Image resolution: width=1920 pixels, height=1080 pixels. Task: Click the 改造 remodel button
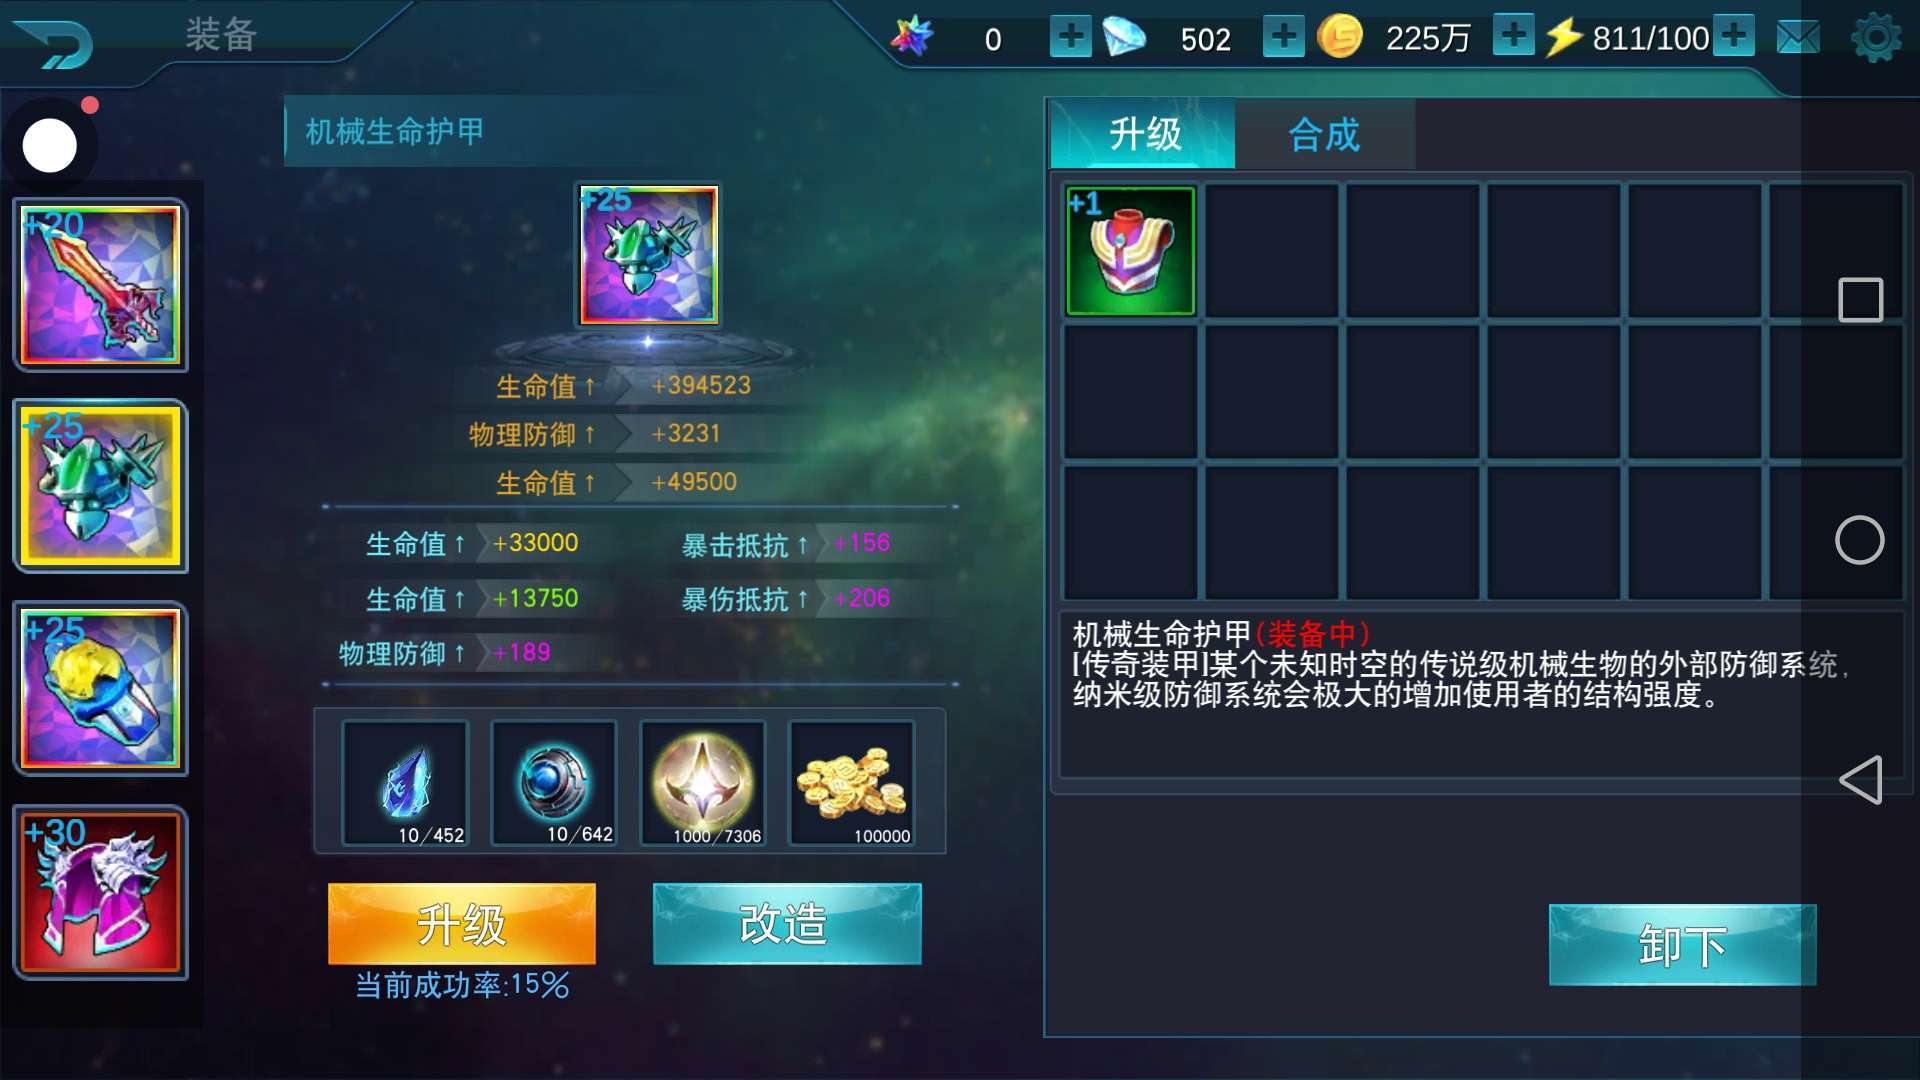[x=787, y=923]
